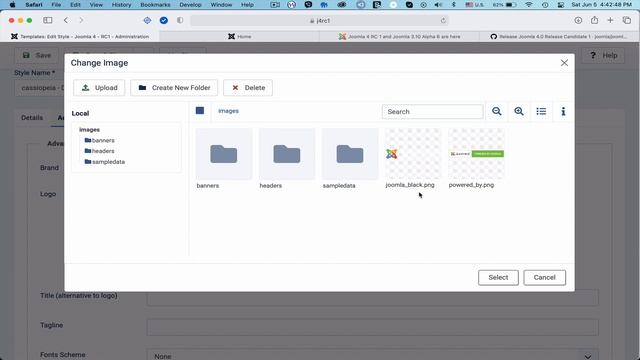Open the View menu
This screenshot has height=360, width=640.
point(96,4)
